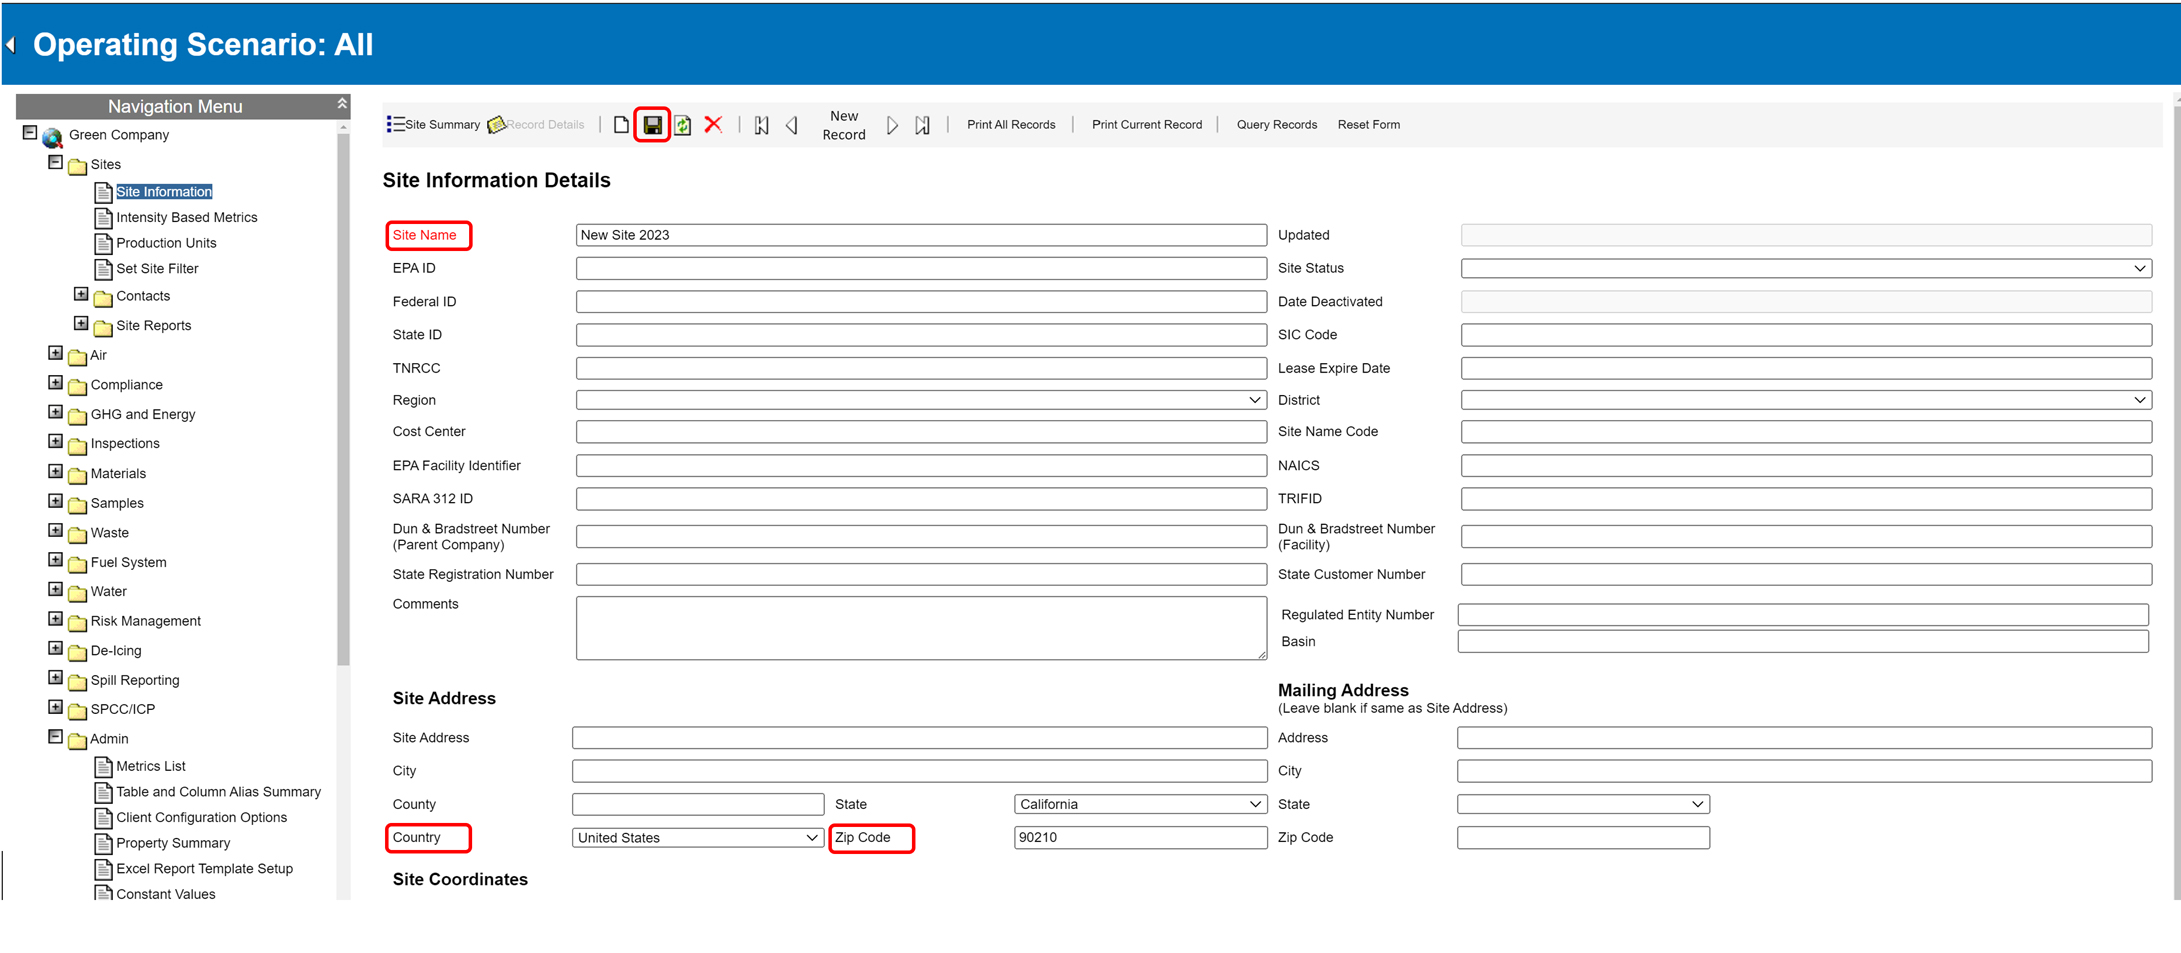The width and height of the screenshot is (2181, 953).
Task: Go to the previous record arrow
Action: [x=792, y=125]
